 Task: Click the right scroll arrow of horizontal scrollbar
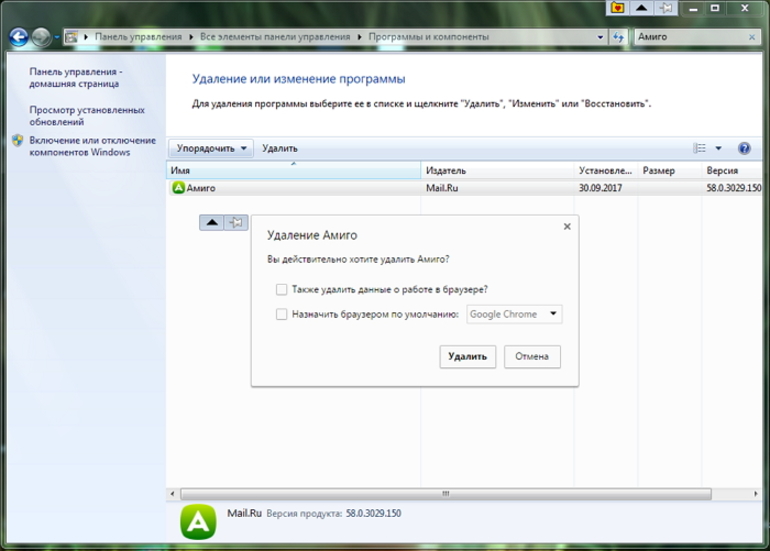756,494
